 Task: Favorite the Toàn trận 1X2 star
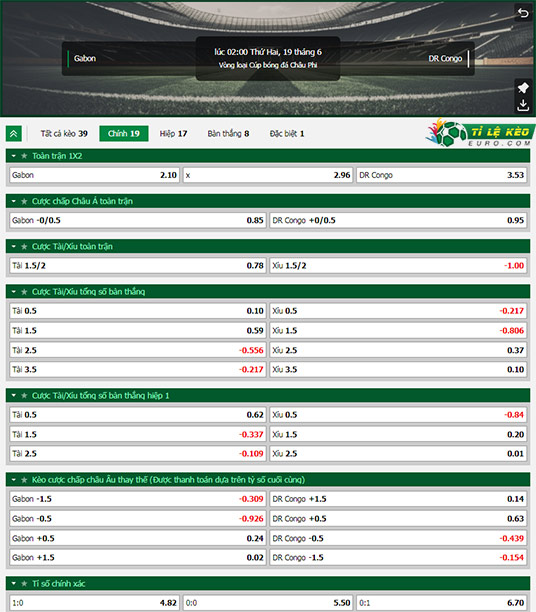(24, 156)
